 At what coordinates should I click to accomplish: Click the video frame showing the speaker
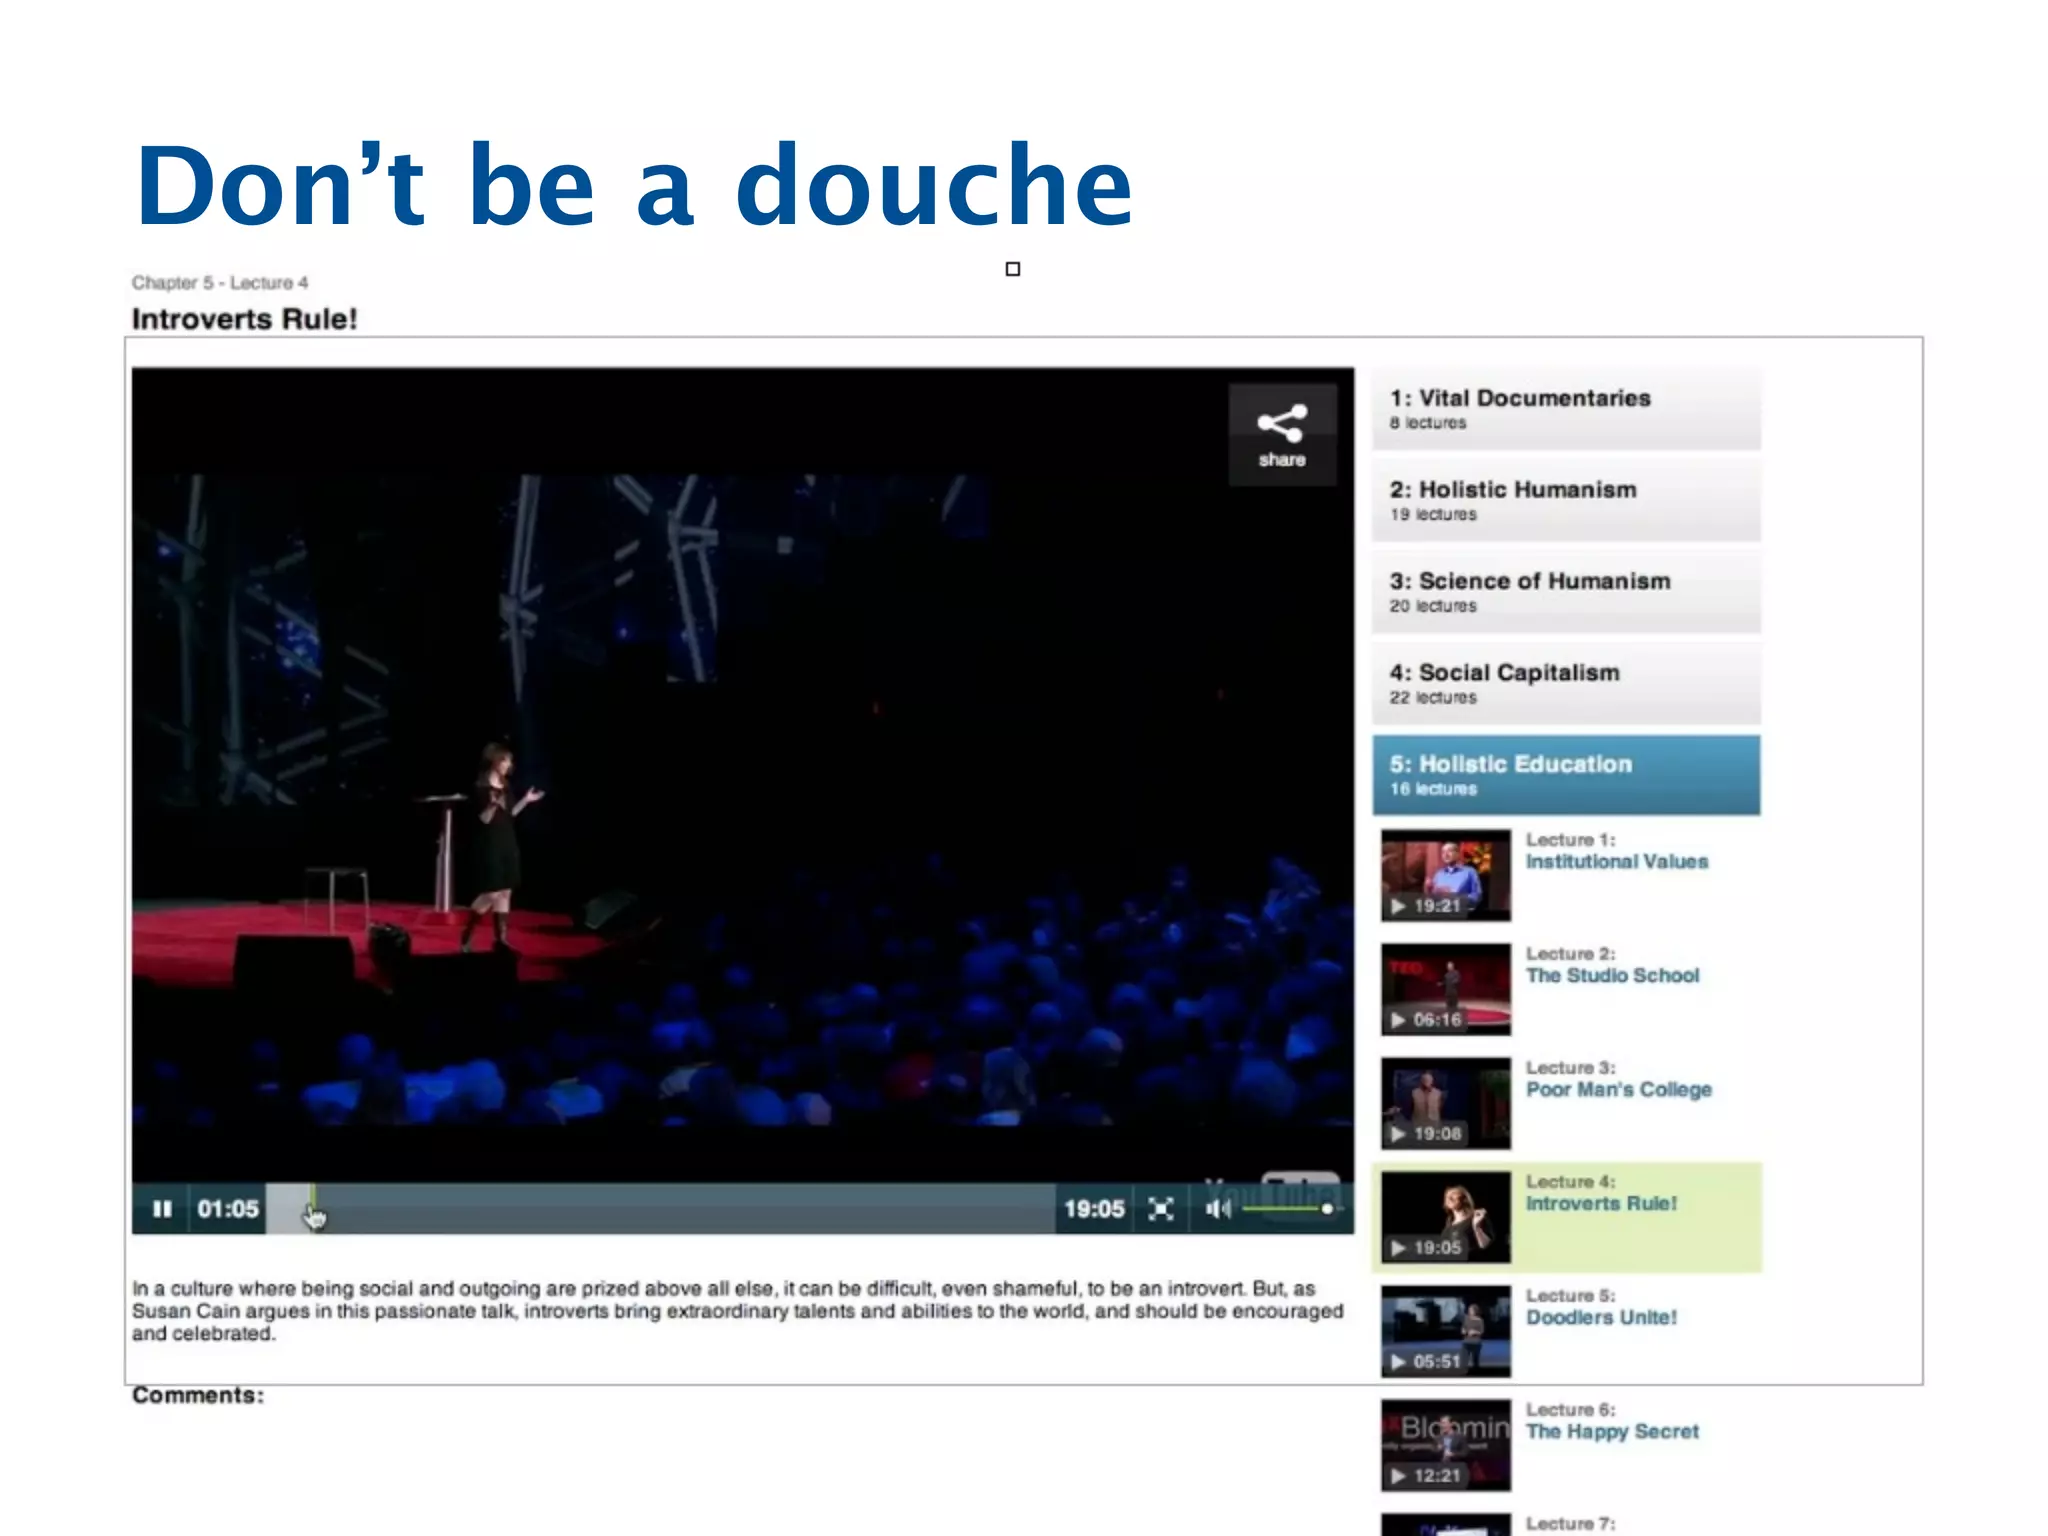[x=743, y=775]
